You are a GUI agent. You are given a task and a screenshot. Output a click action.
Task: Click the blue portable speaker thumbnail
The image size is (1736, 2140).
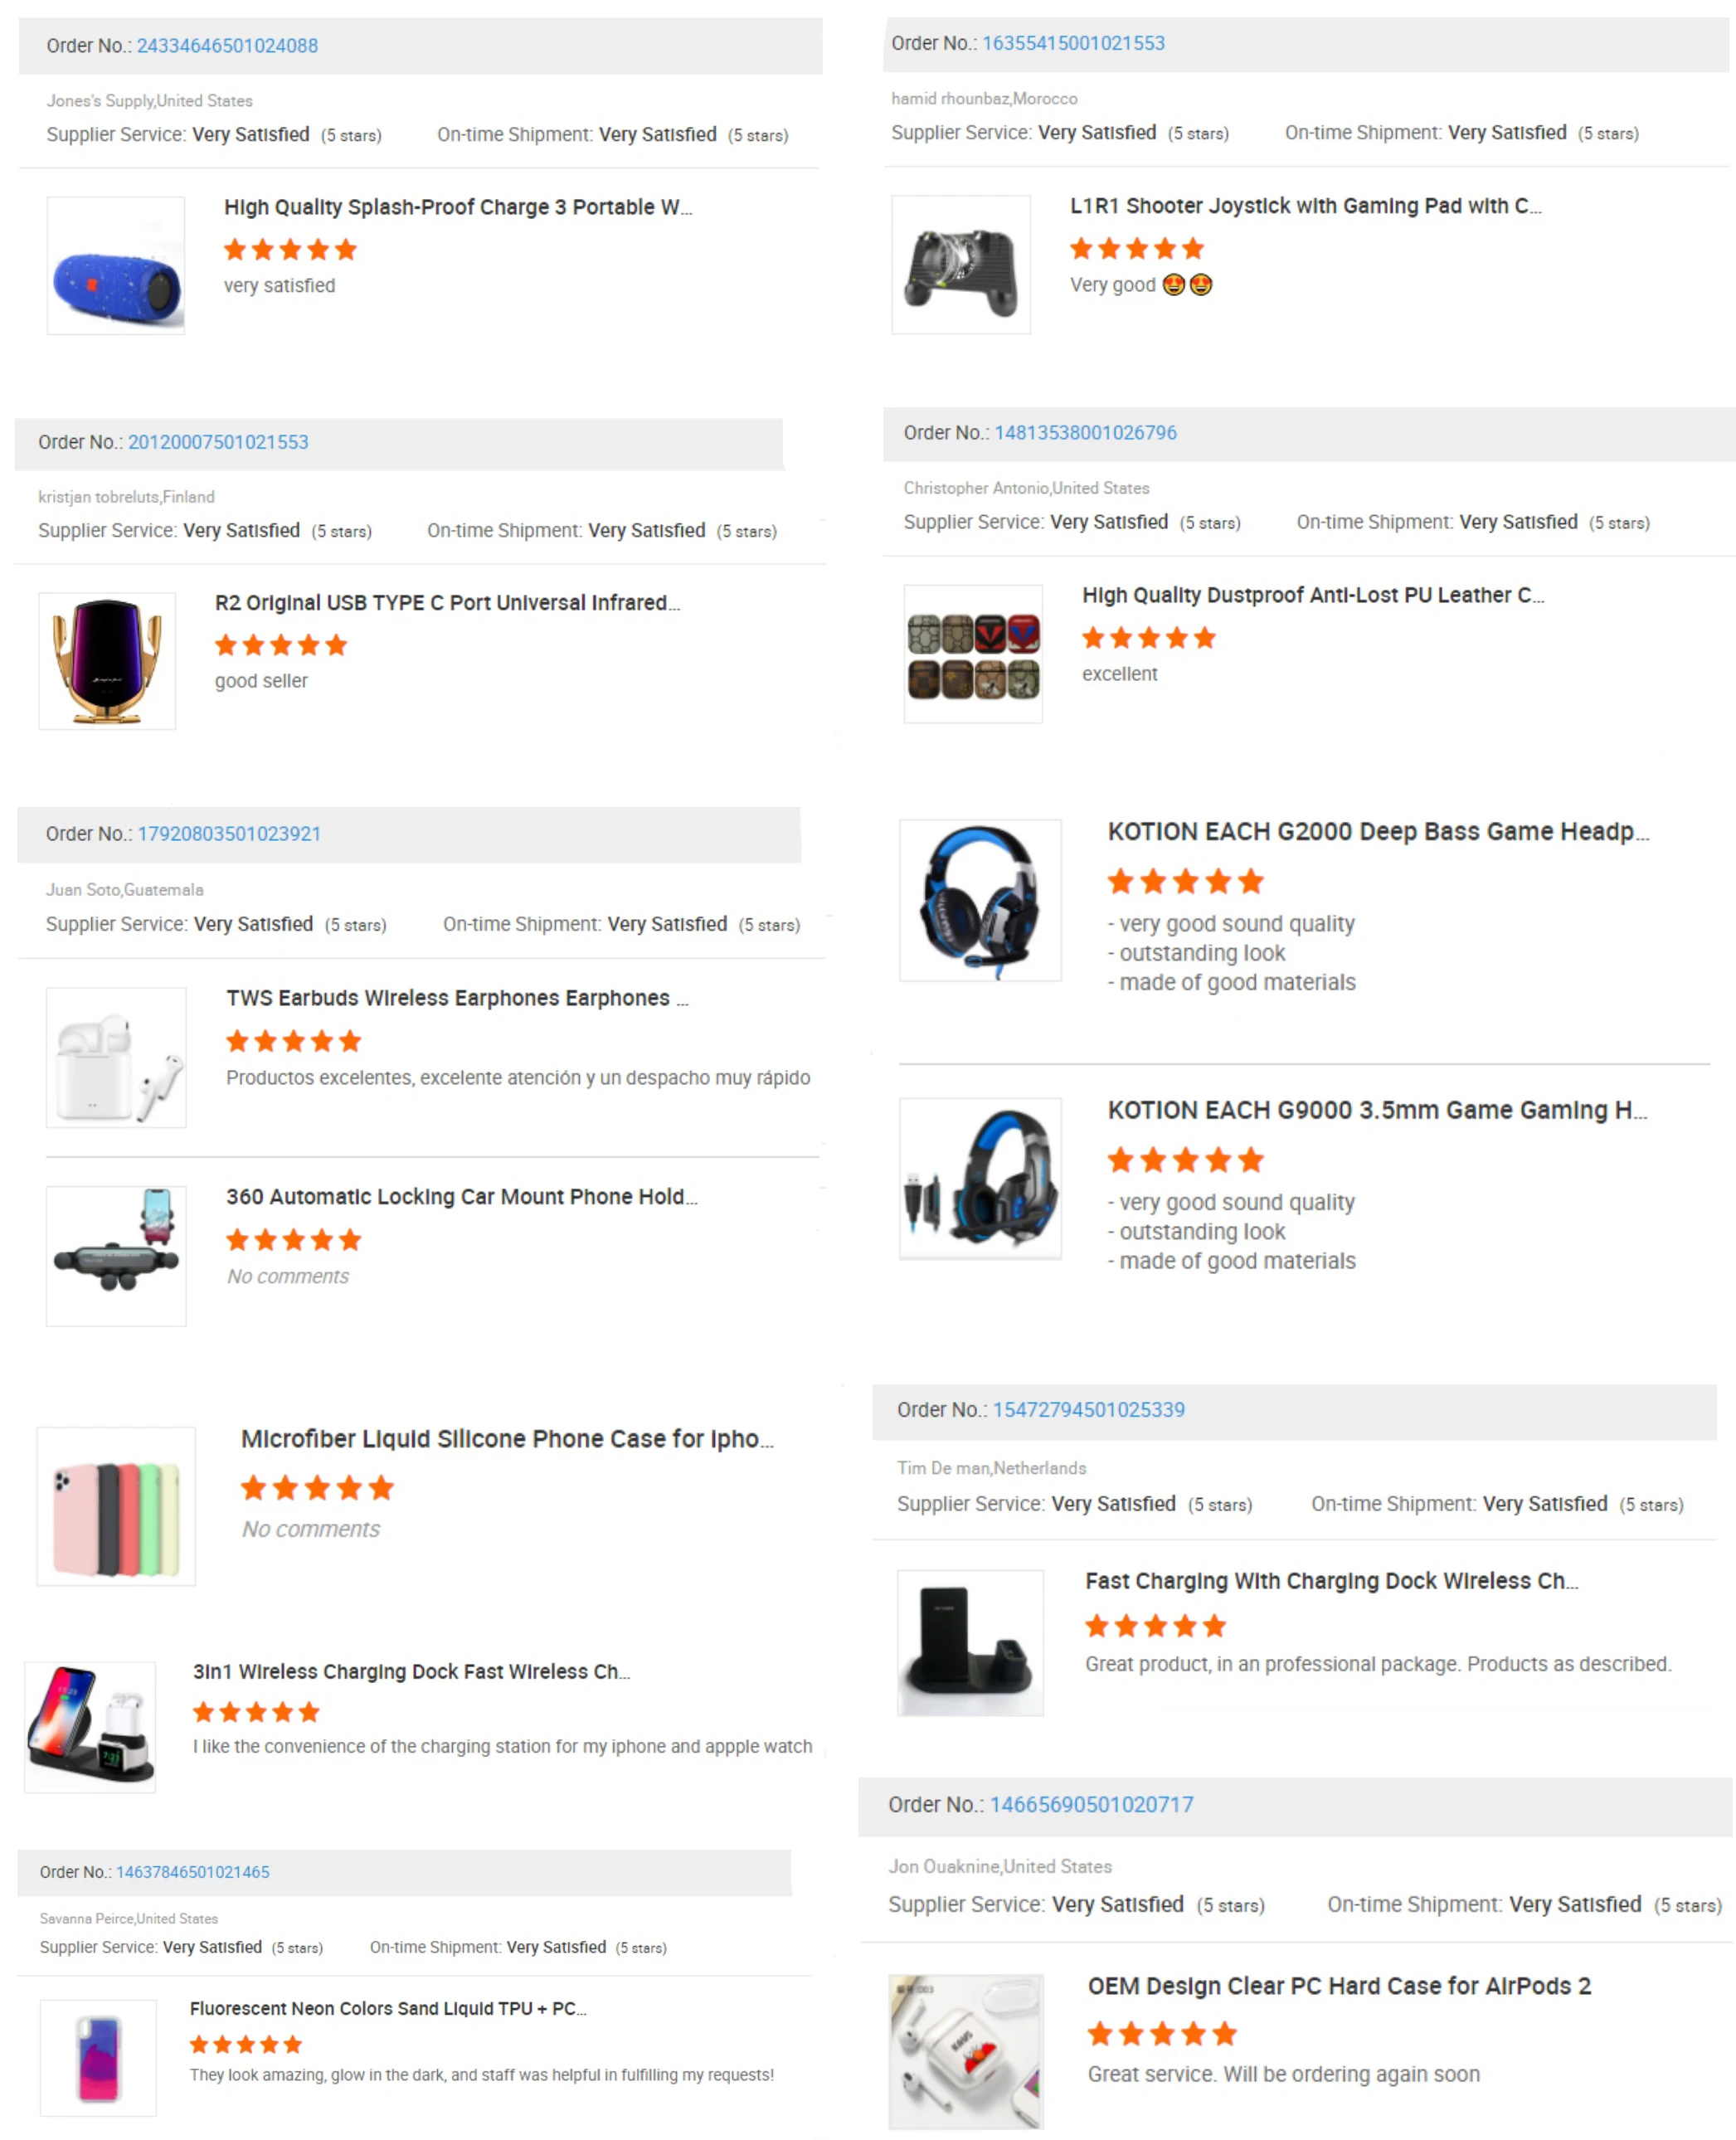tap(116, 265)
